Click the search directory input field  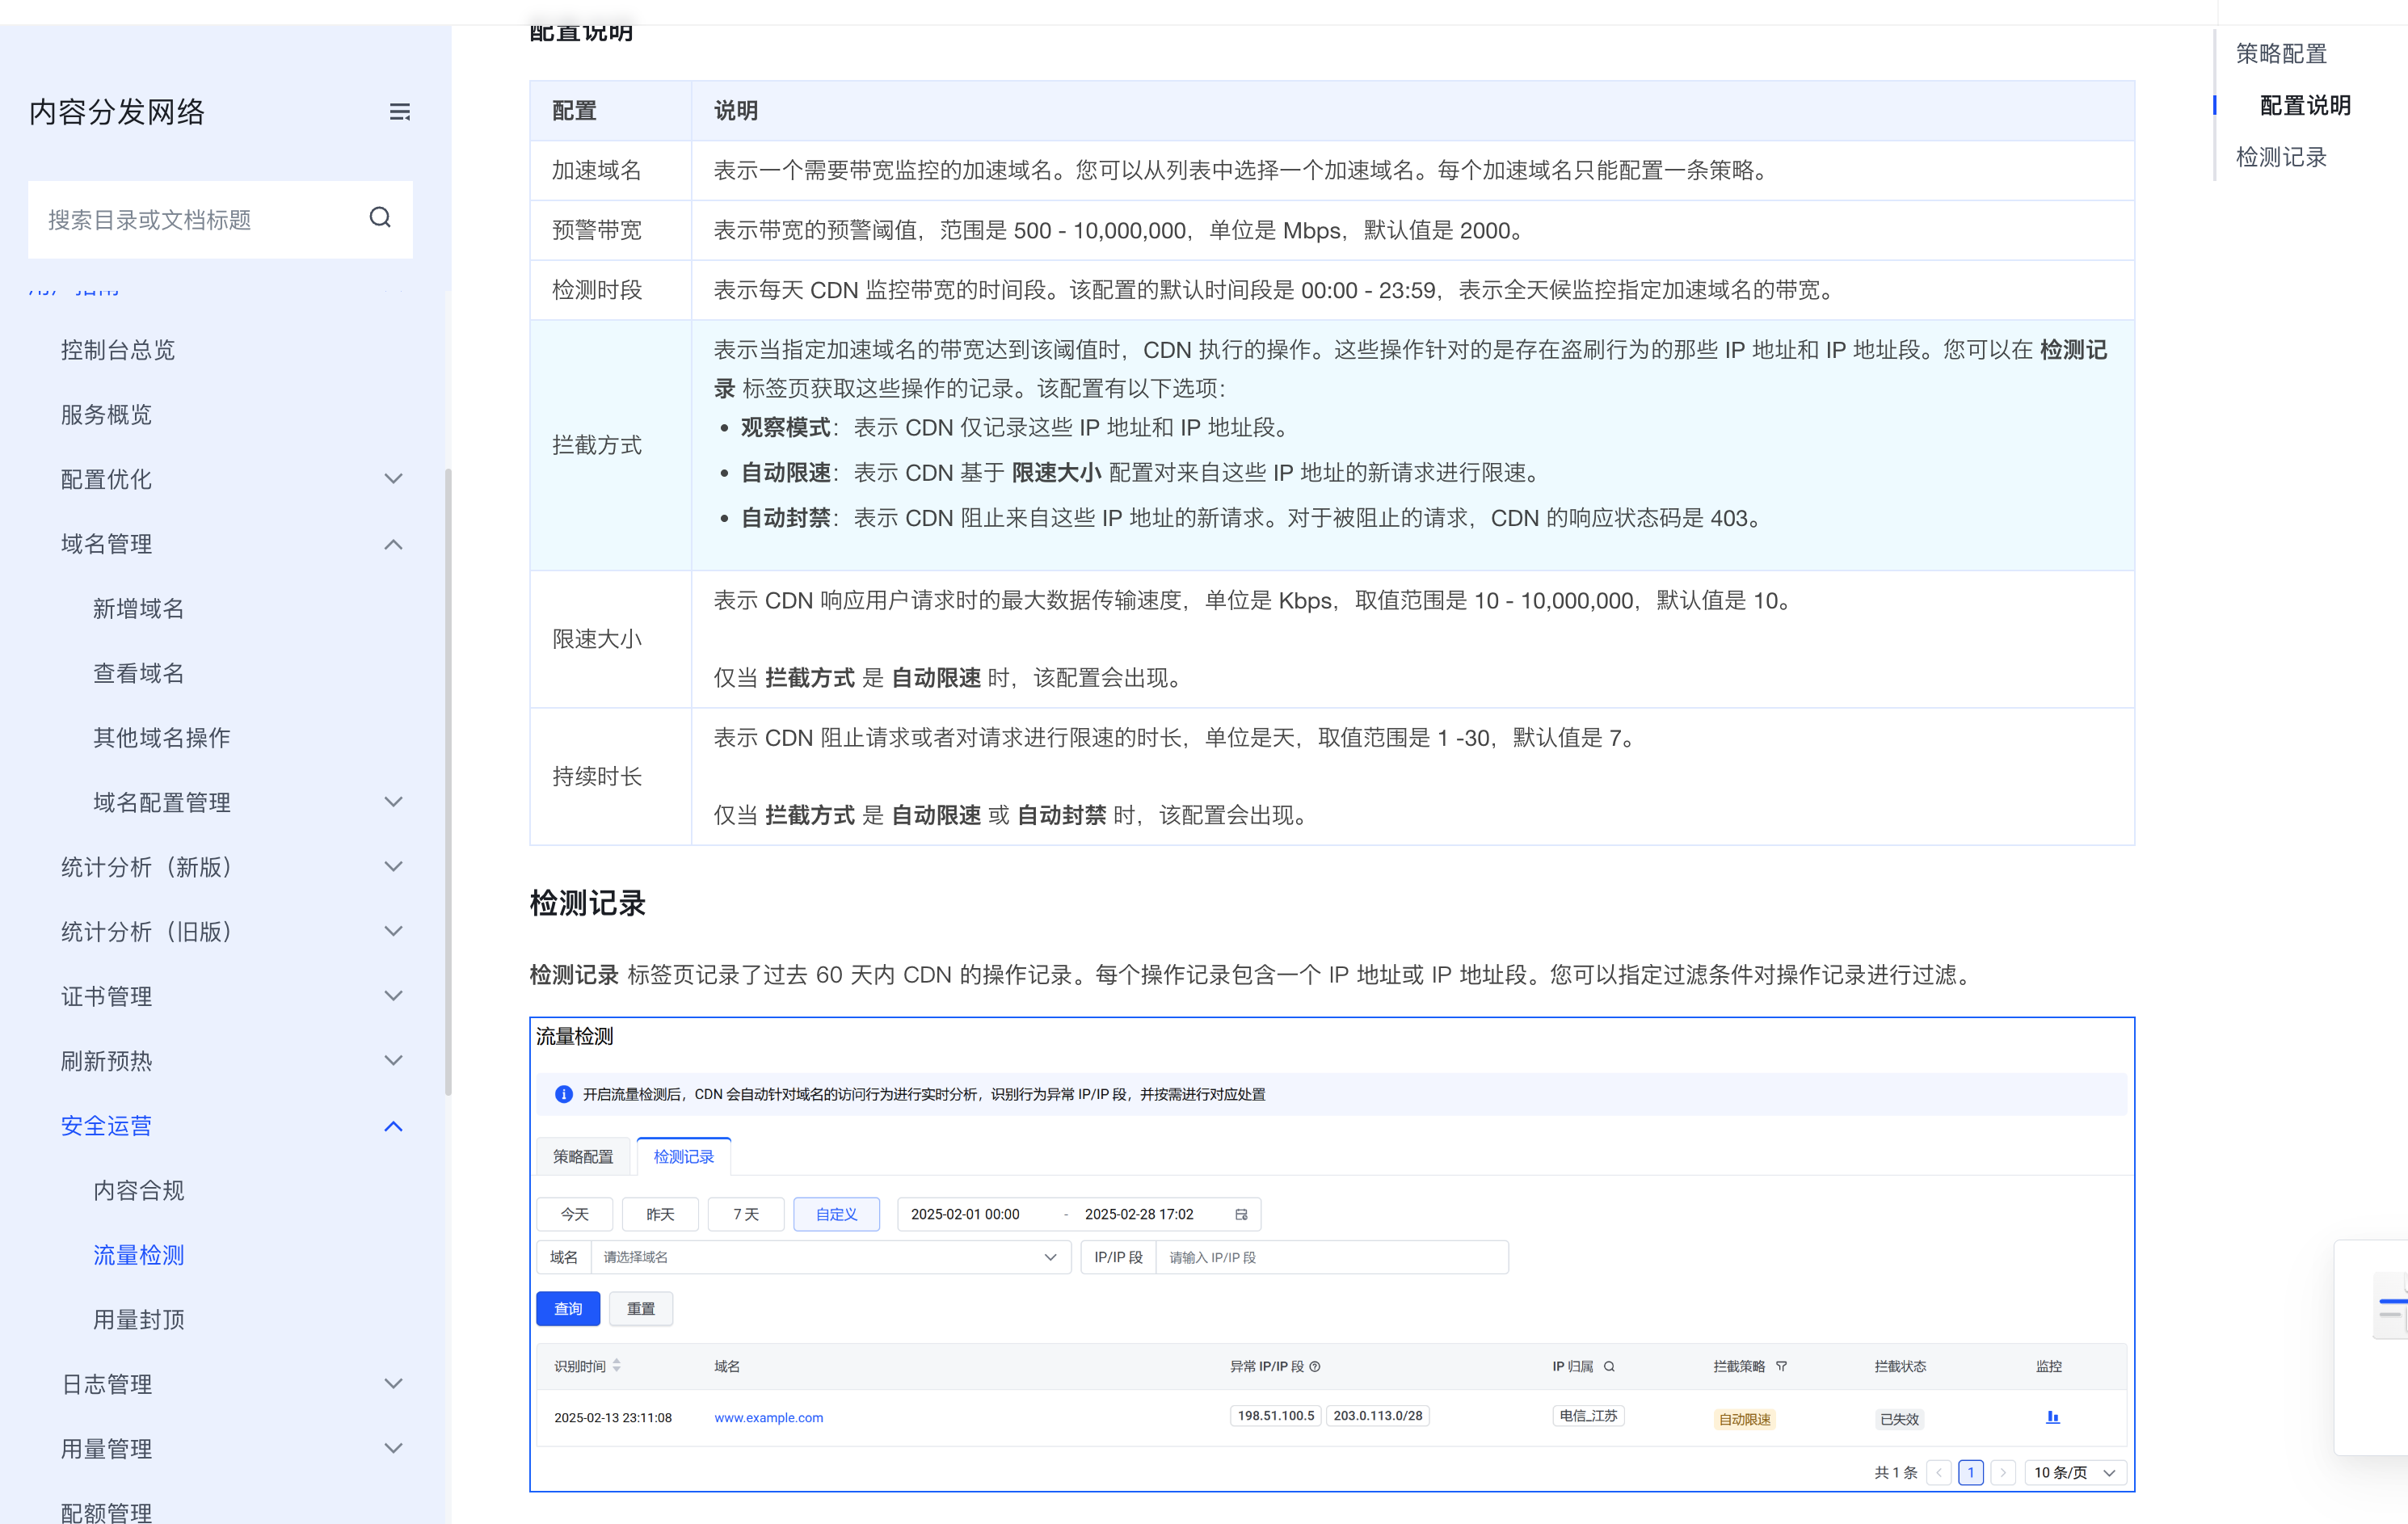coord(220,219)
